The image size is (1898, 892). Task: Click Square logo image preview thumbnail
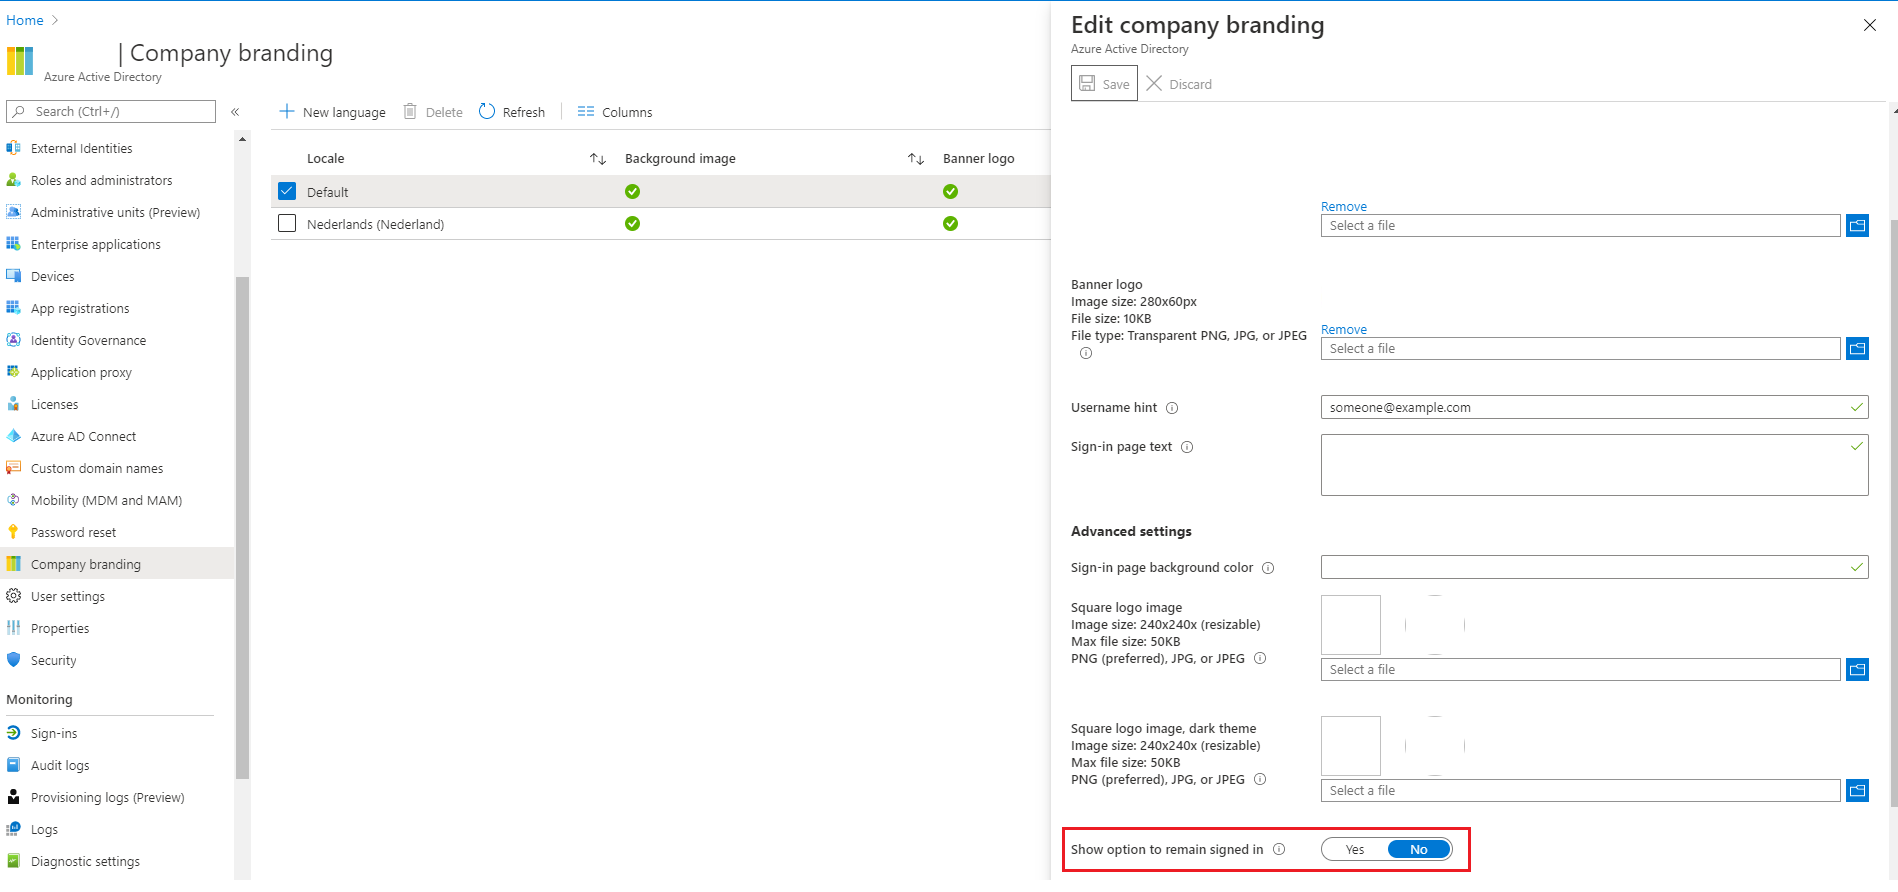(1351, 625)
